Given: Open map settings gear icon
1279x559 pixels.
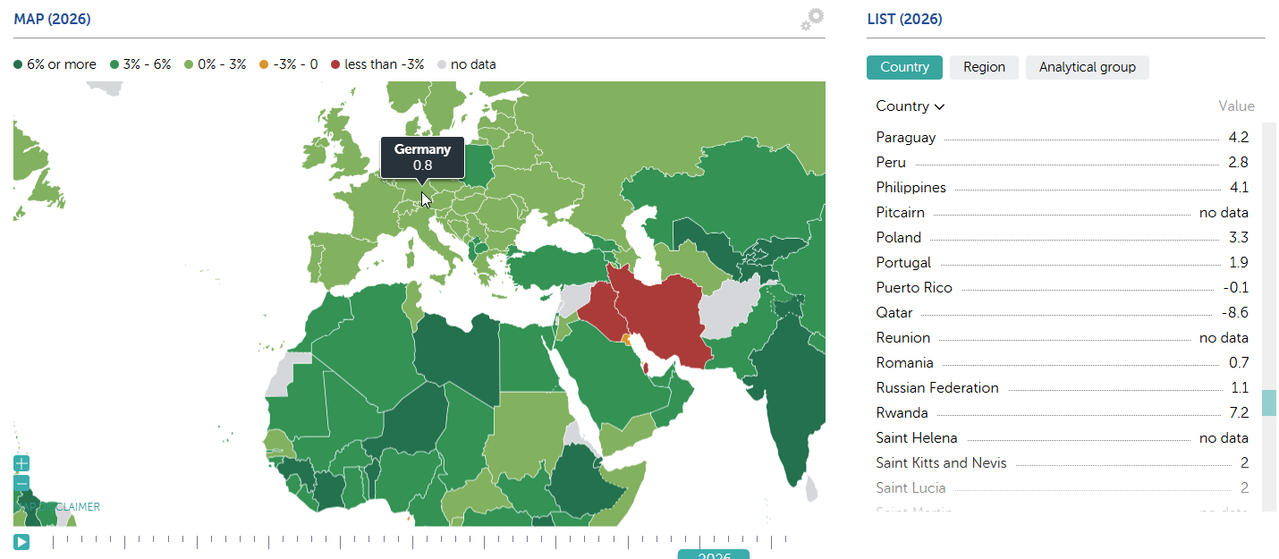Looking at the screenshot, I should coord(813,19).
